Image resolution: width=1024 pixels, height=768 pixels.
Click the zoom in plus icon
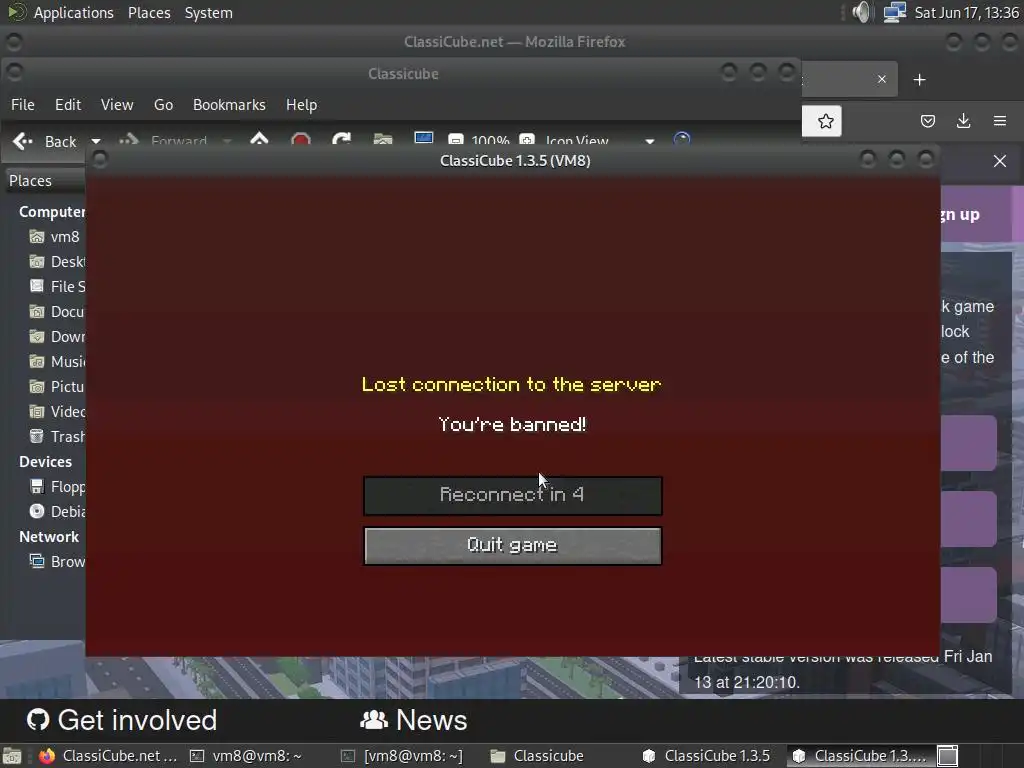click(x=527, y=140)
